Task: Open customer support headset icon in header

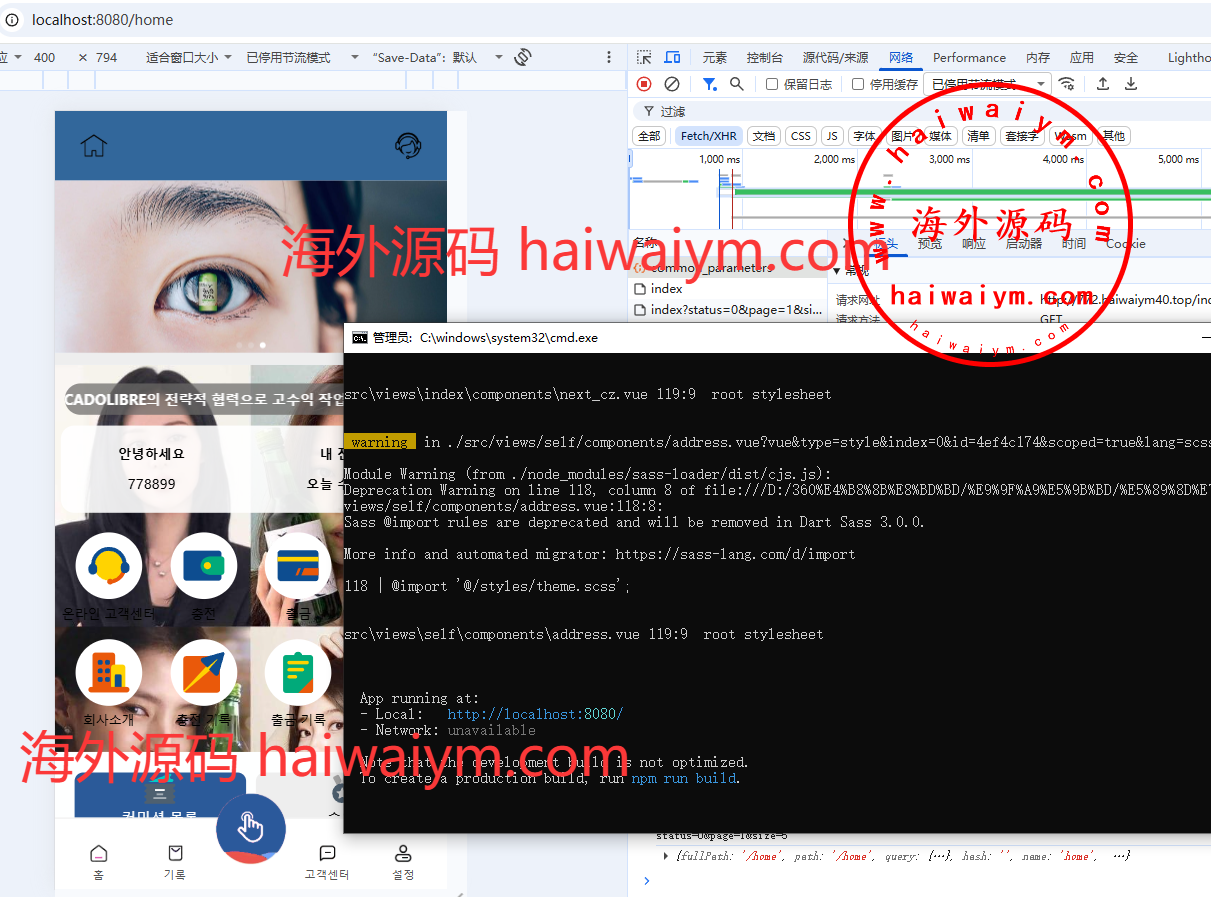Action: 407,146
